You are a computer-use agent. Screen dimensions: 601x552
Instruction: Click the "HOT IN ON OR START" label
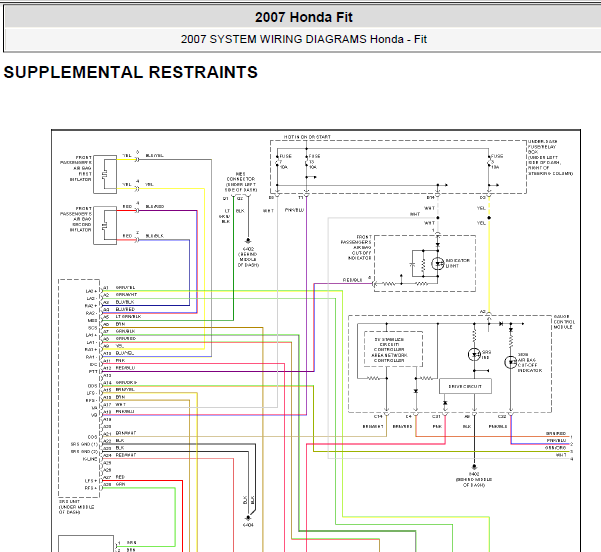(307, 137)
